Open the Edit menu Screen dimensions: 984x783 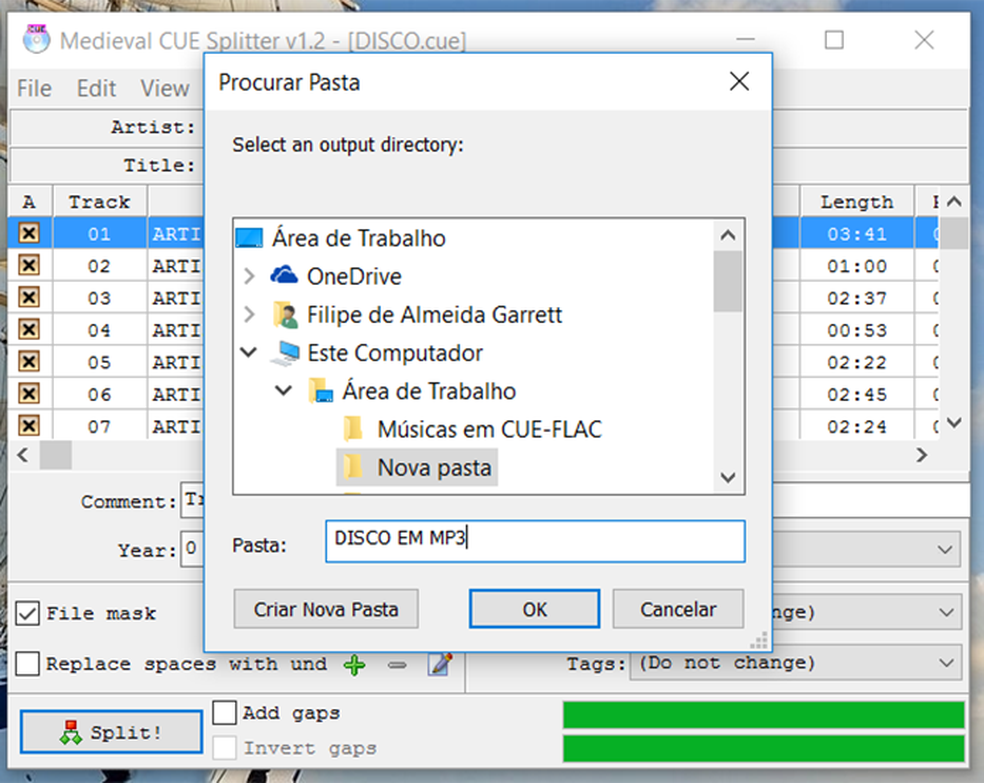[96, 88]
